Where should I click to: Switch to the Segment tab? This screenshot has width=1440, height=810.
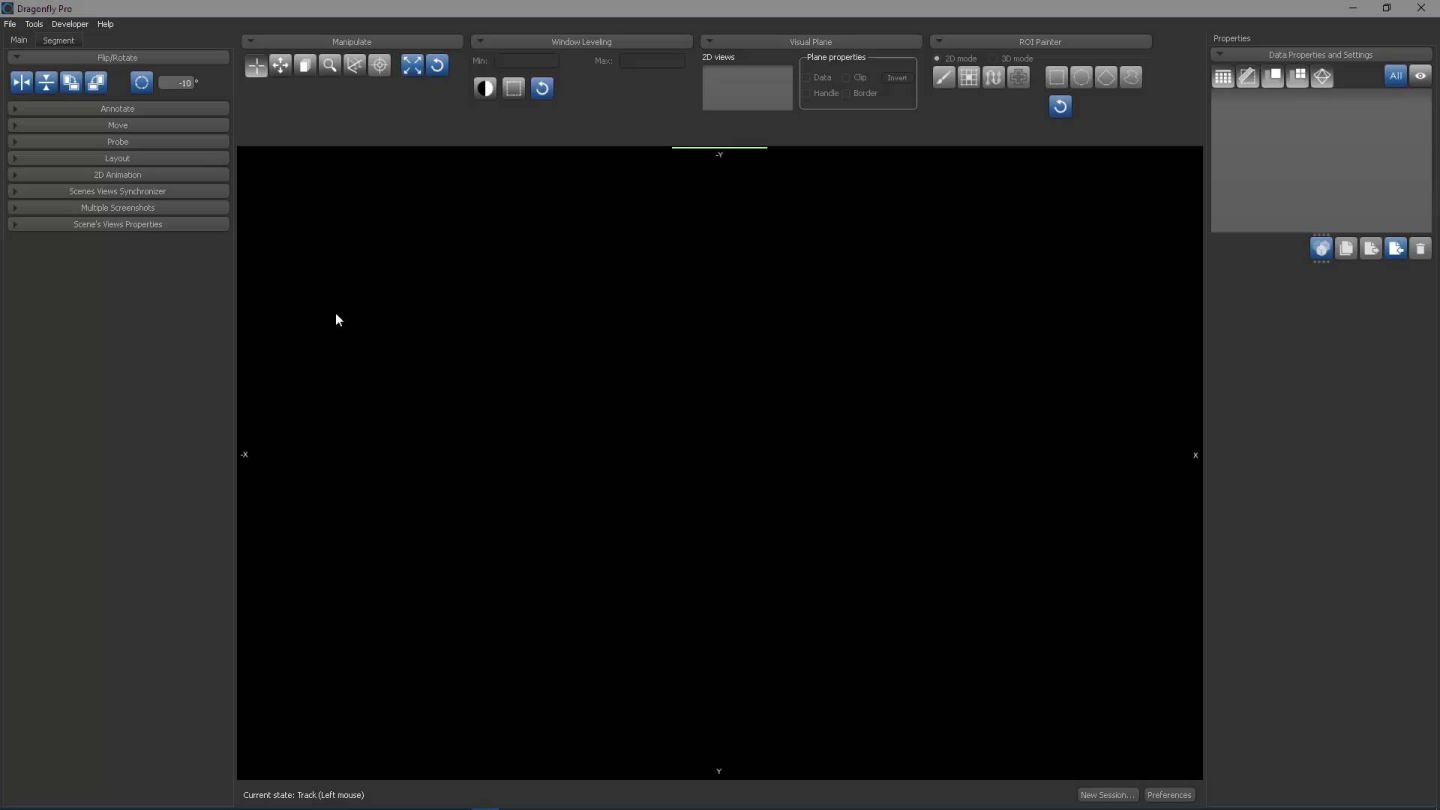point(58,41)
